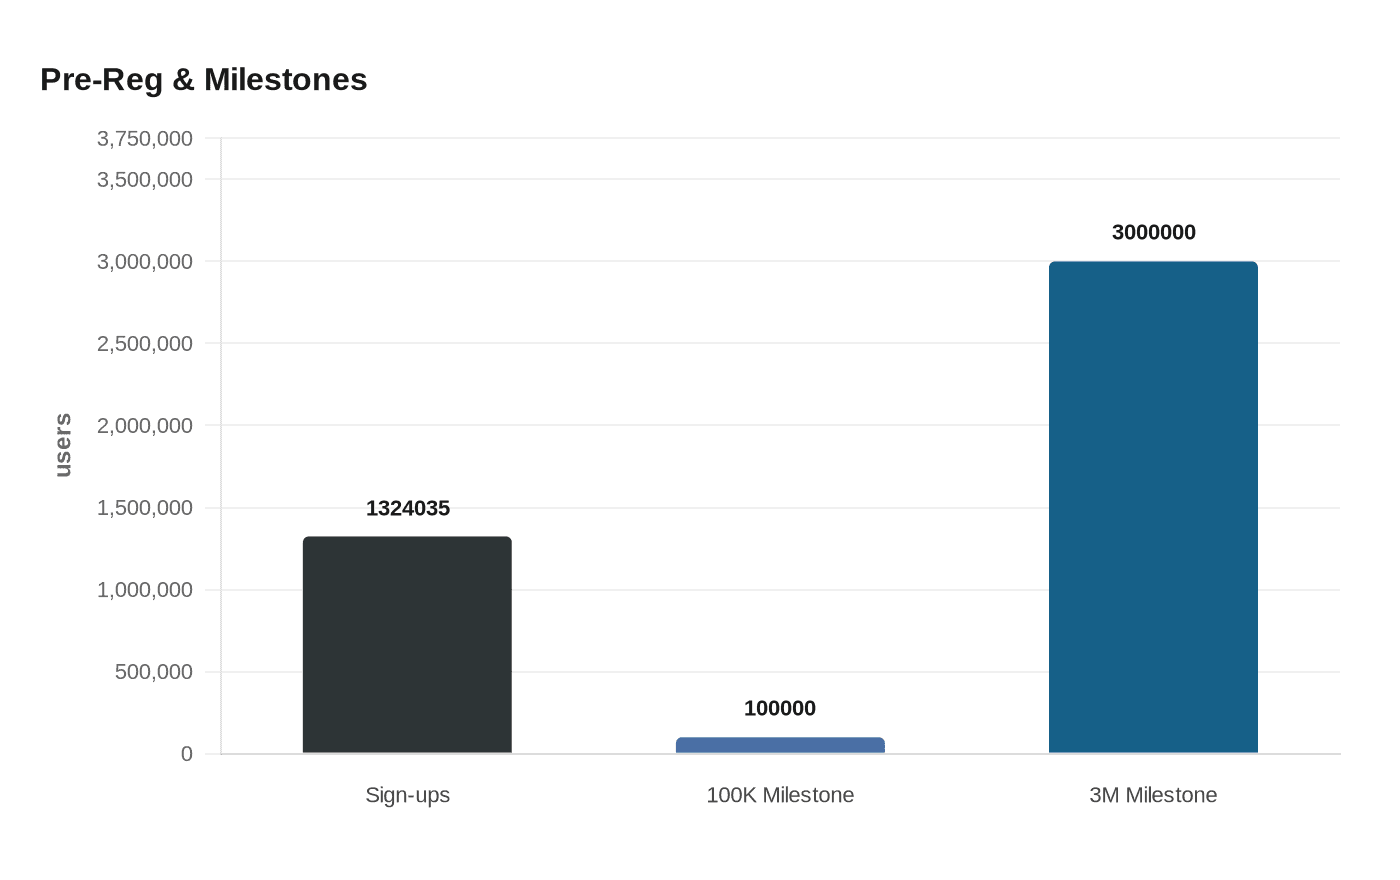This screenshot has height=880, width=1400.
Task: Click the 100K Milestone bar
Action: click(780, 744)
